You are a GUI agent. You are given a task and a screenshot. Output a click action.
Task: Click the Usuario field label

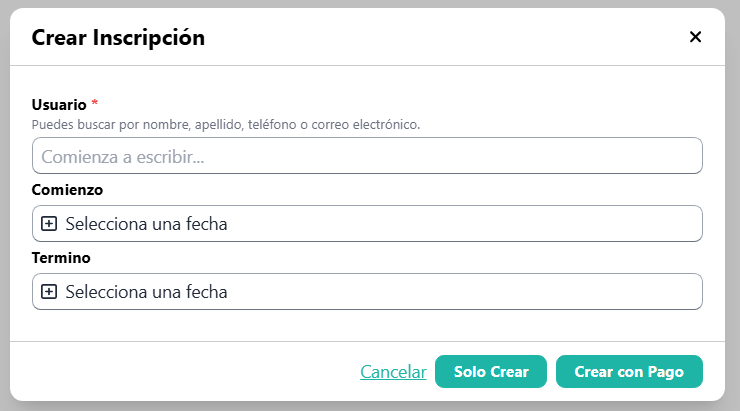coord(59,104)
